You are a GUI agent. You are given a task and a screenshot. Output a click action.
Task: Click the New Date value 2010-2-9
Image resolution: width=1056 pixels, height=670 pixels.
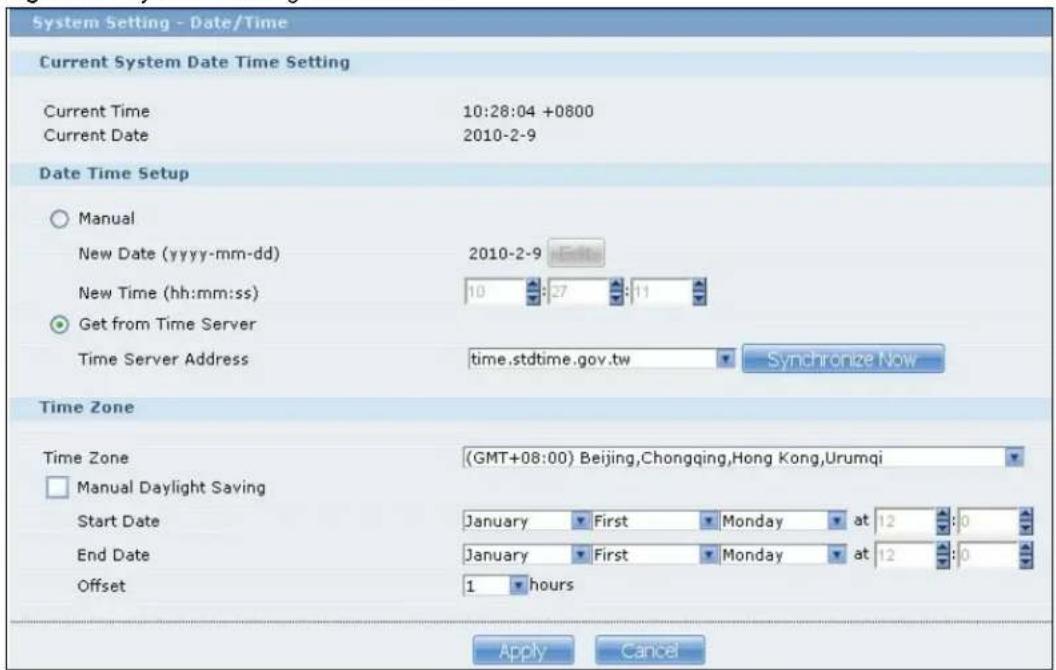point(504,254)
